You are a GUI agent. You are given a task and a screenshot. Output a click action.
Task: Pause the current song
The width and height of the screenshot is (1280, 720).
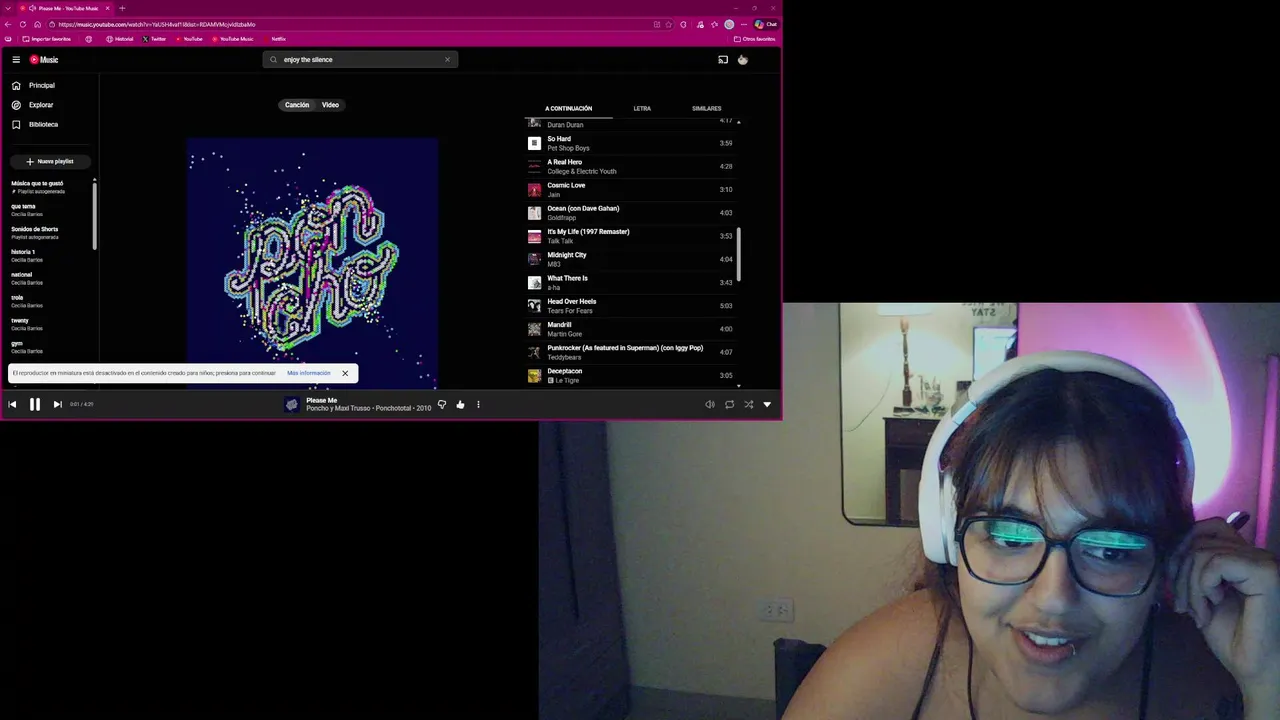(35, 404)
